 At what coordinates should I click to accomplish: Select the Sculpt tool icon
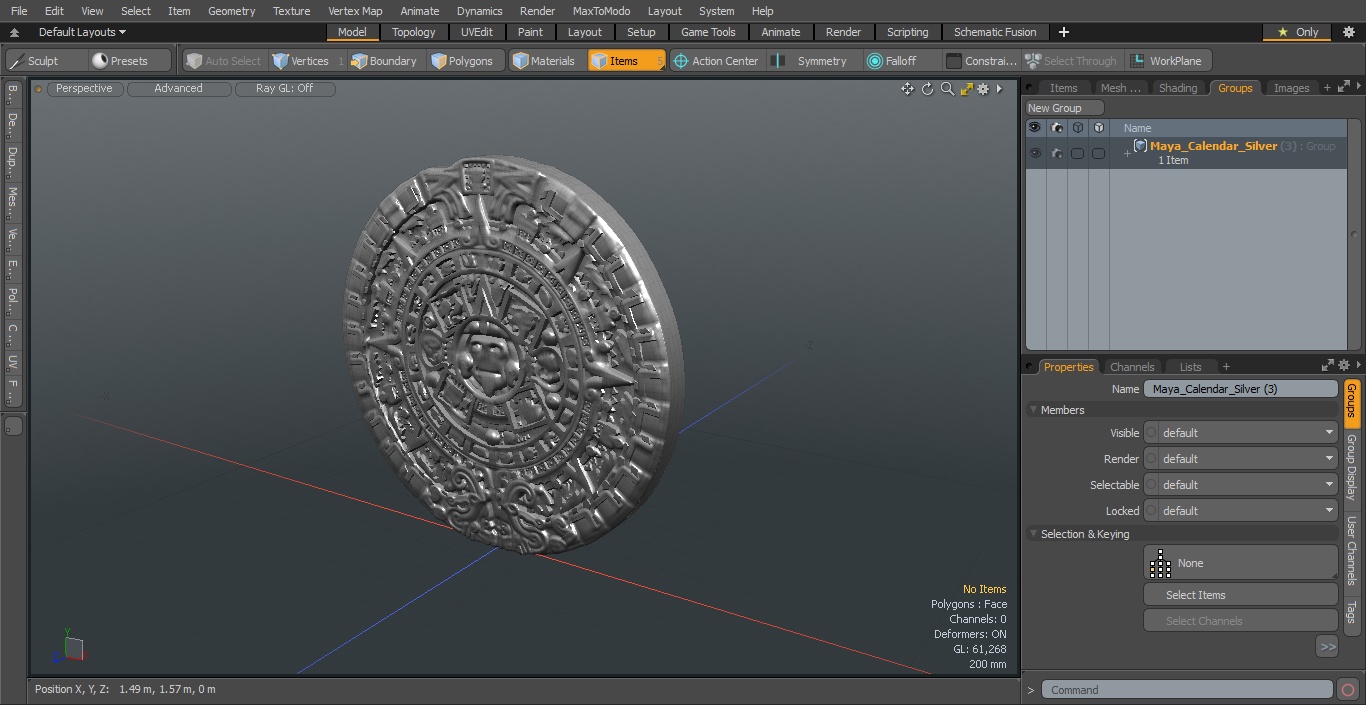click(x=17, y=61)
